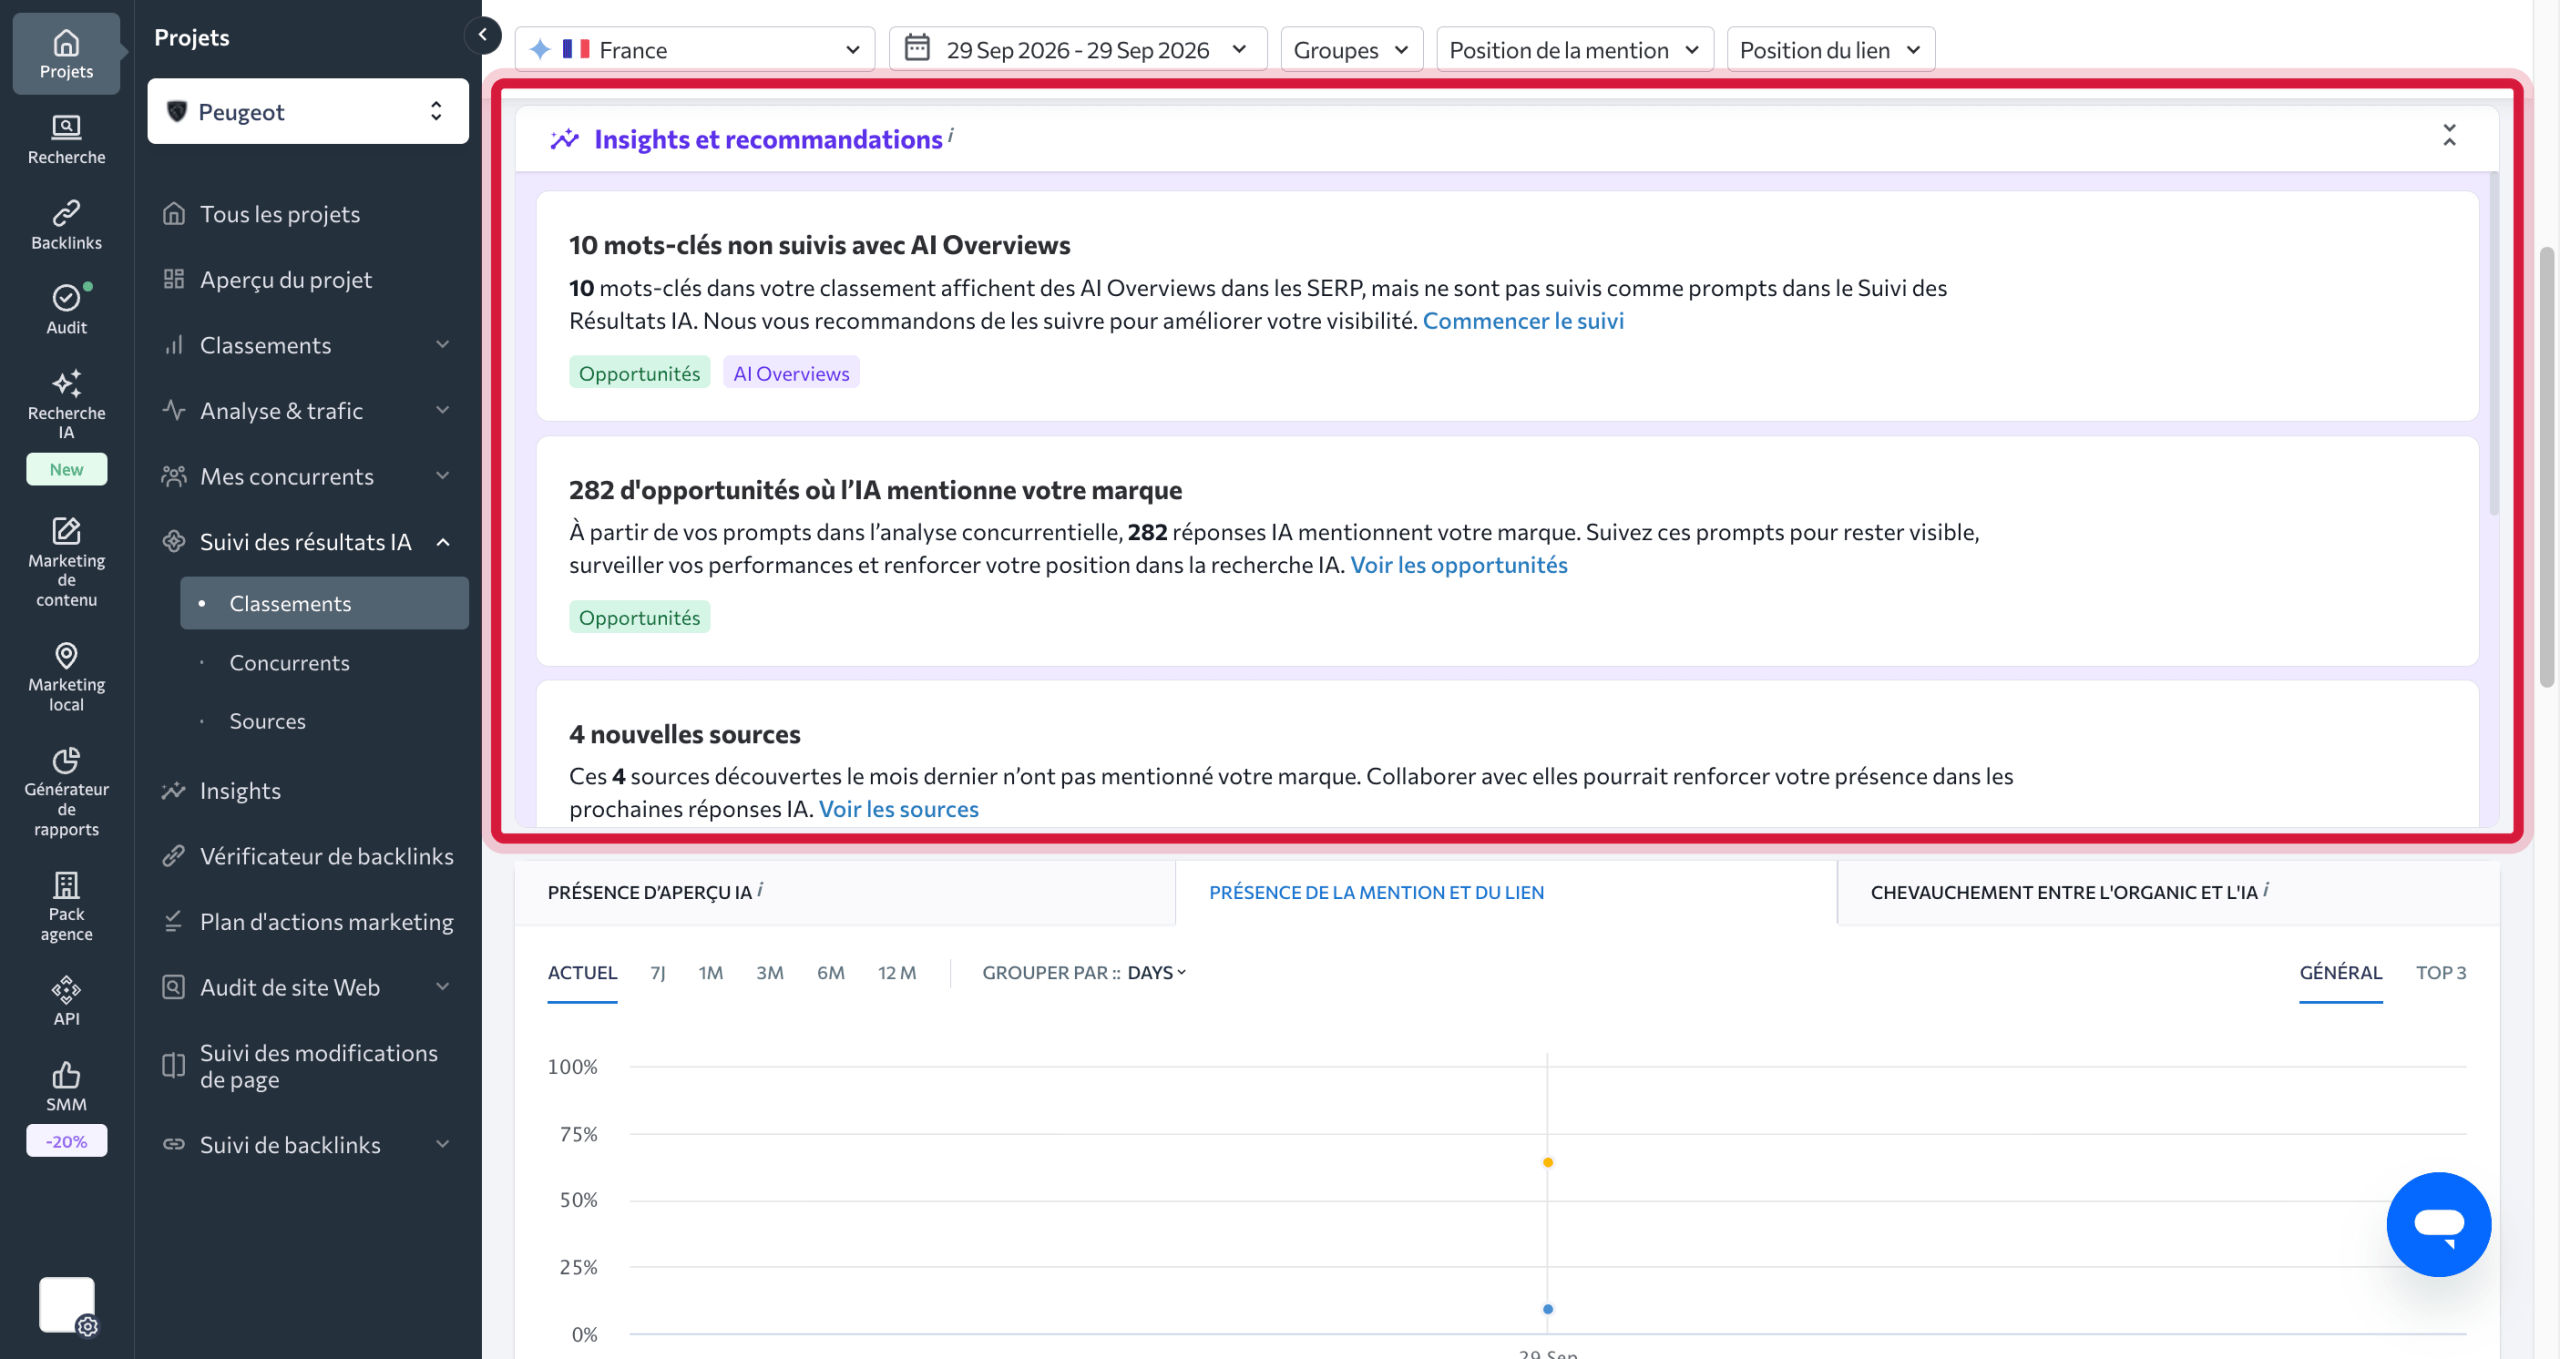Open the Groupes filter dropdown
The image size is (2560, 1359).
point(1351,49)
